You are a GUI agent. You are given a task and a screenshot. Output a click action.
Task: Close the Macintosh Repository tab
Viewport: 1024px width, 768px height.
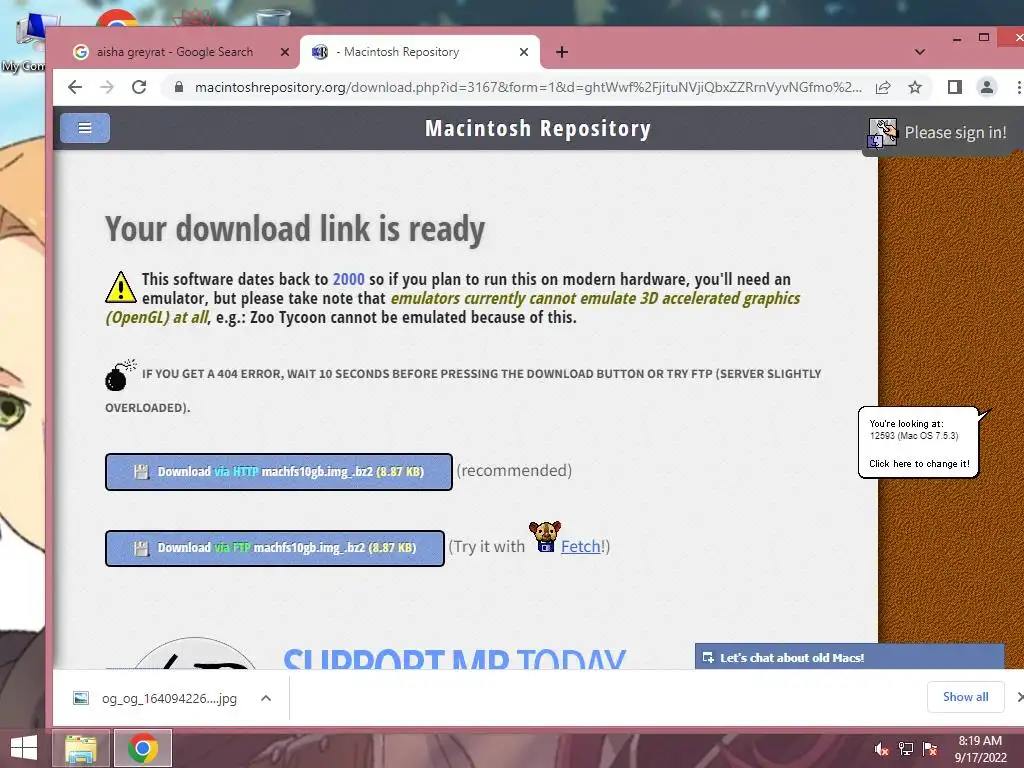(524, 52)
